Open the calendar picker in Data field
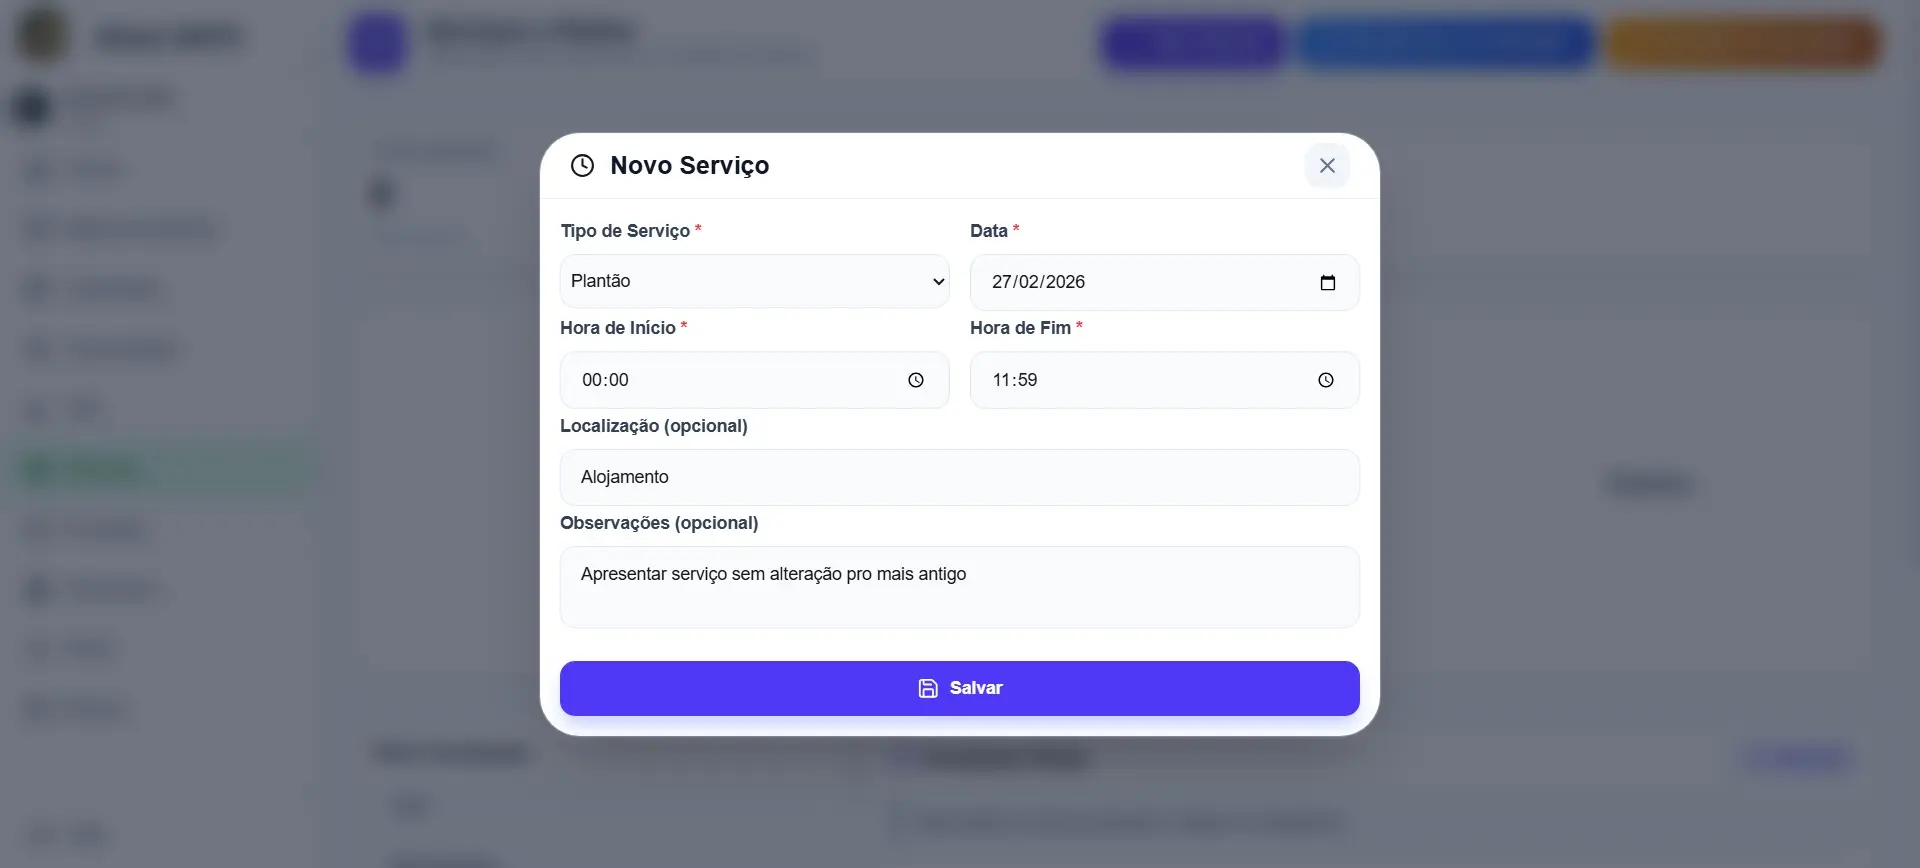 click(x=1327, y=283)
